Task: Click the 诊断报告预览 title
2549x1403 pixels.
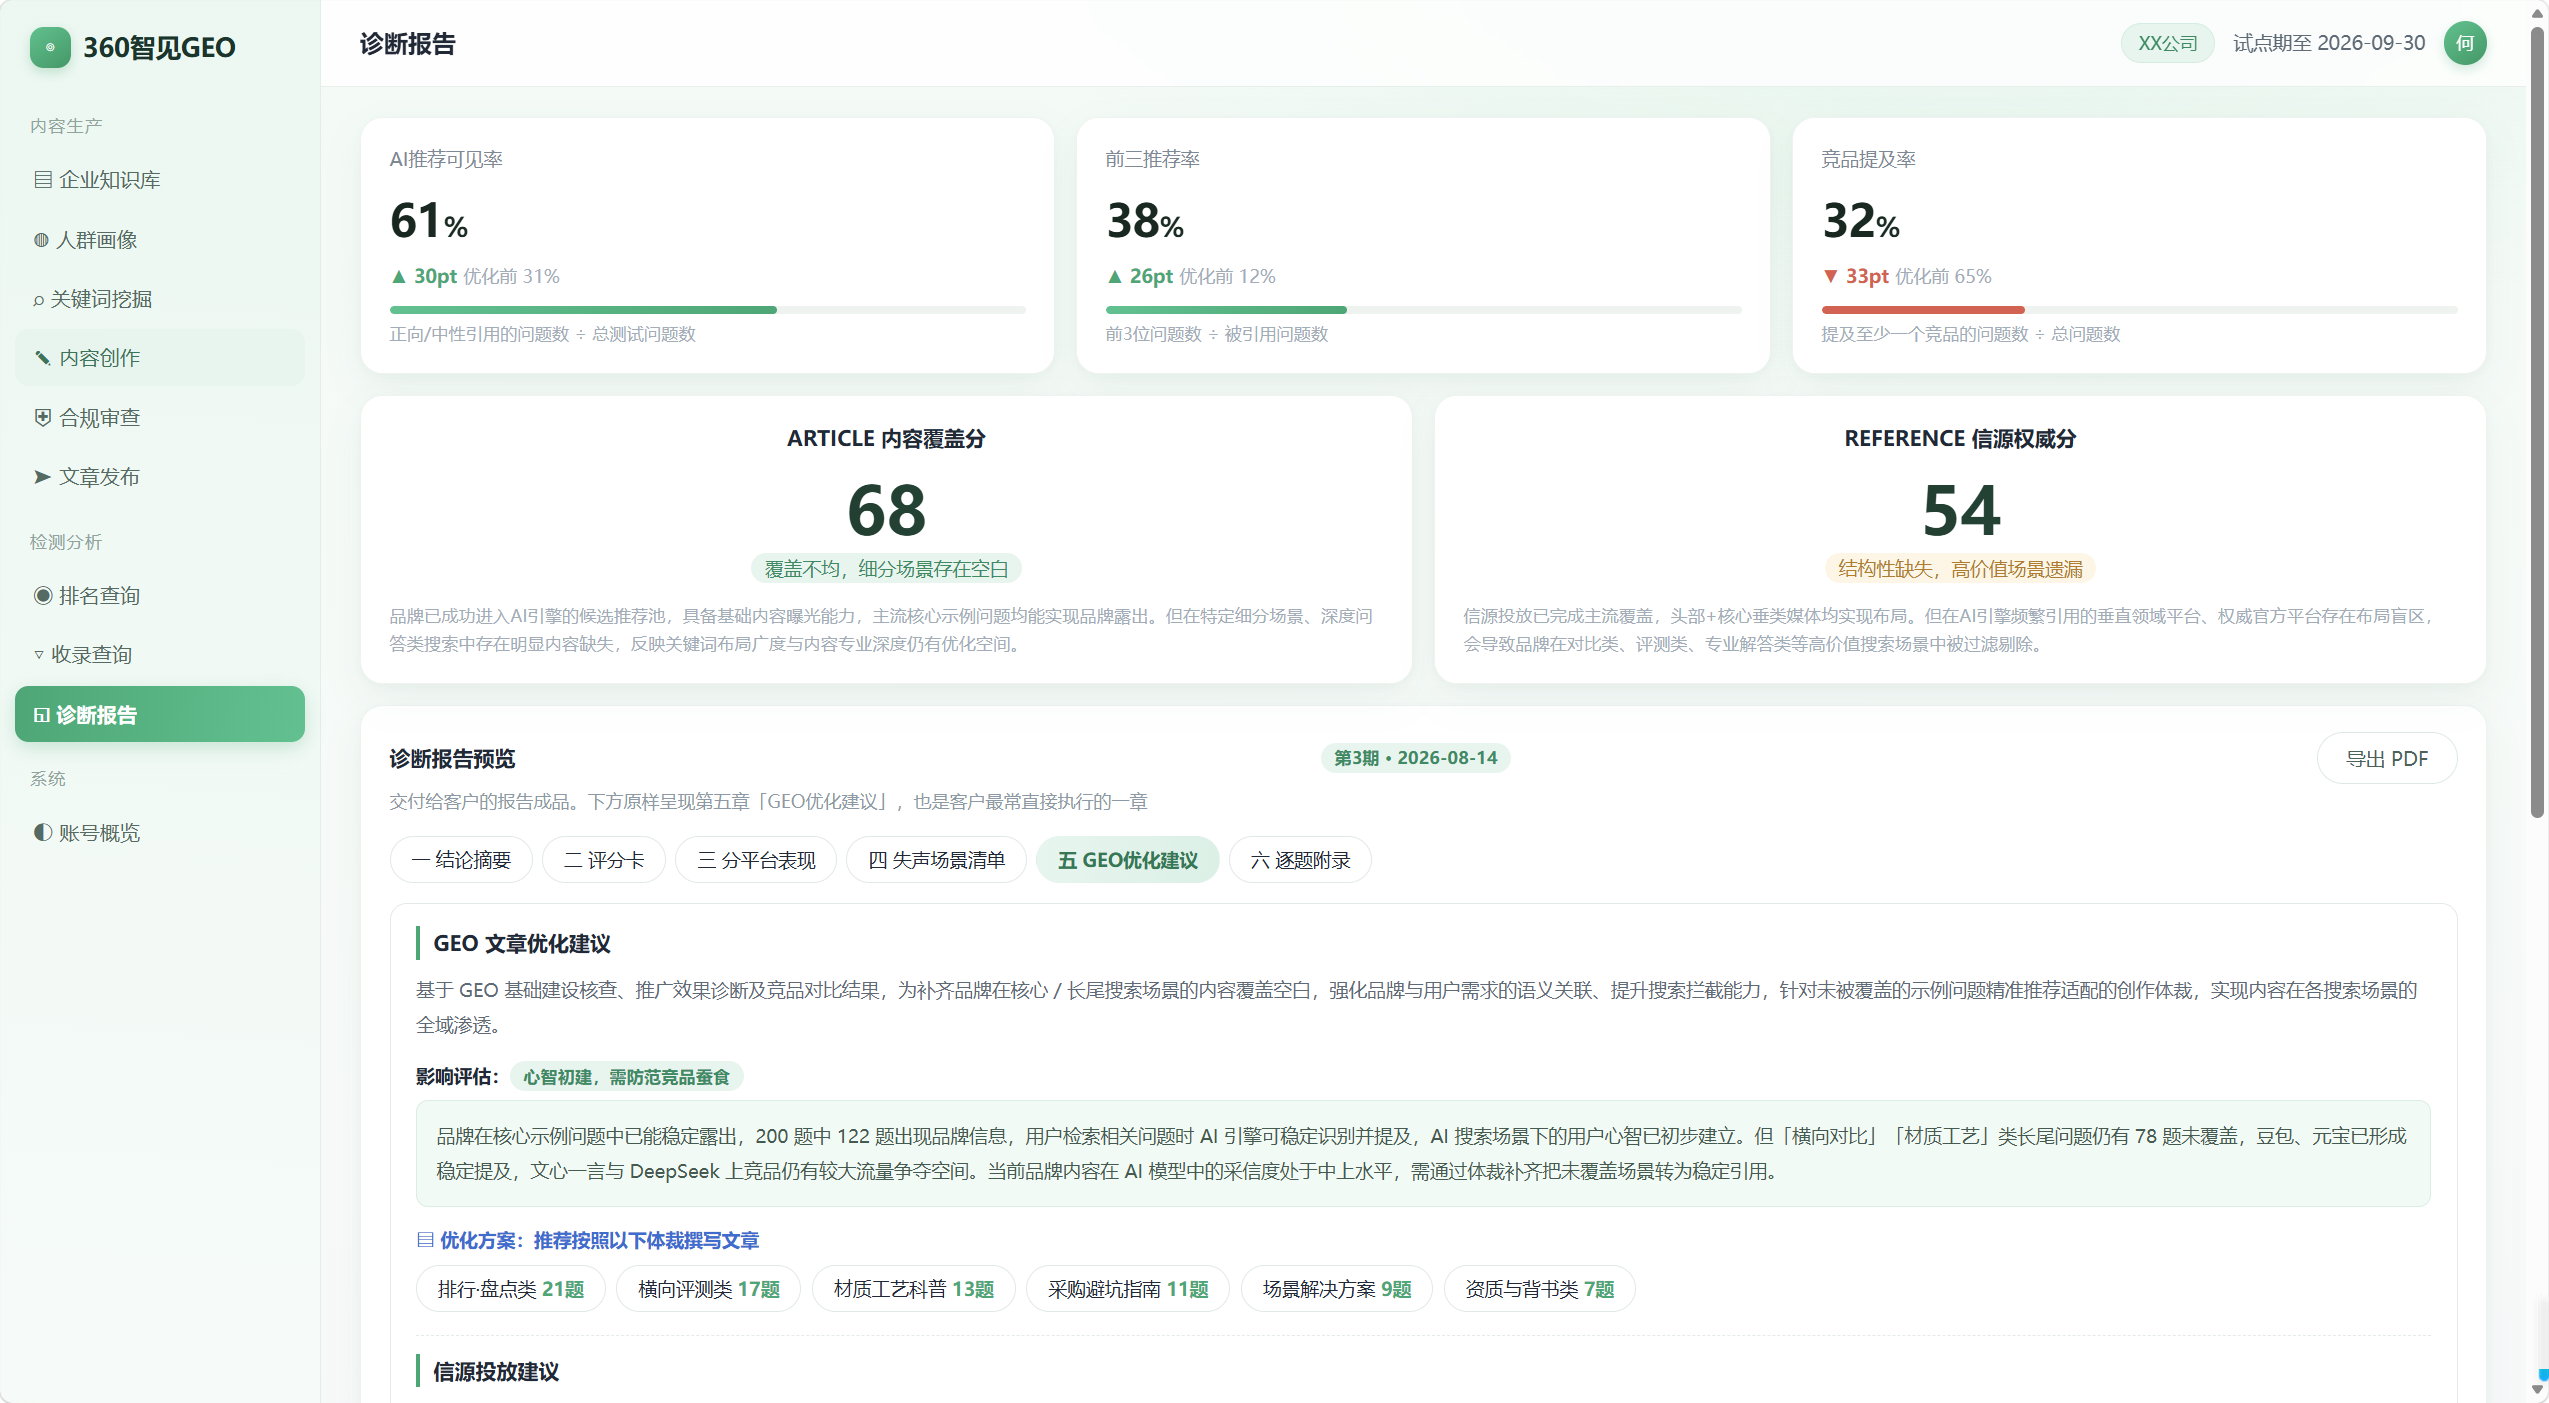Action: point(452,759)
